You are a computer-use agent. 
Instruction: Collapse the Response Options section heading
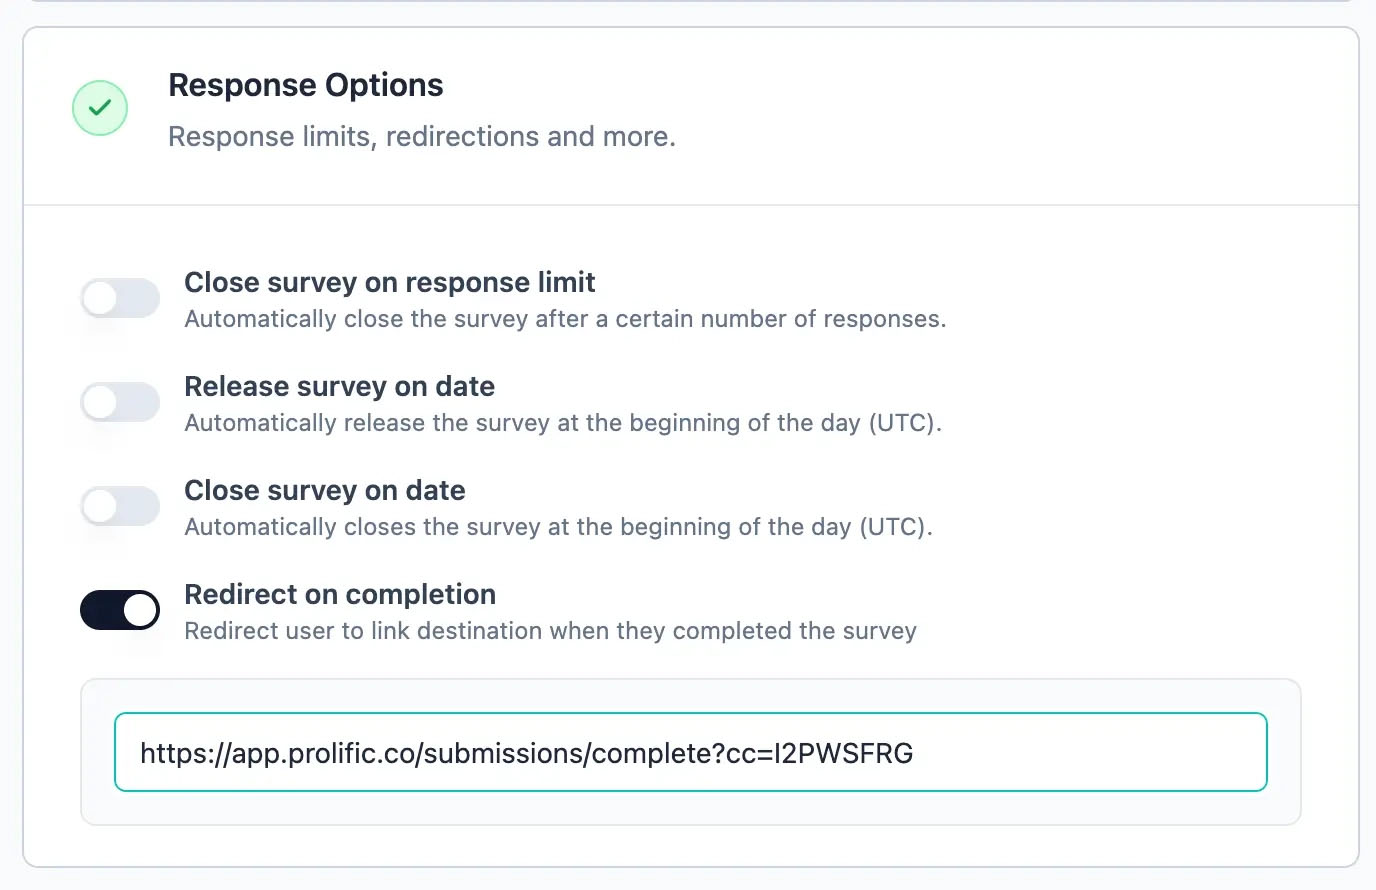click(305, 86)
